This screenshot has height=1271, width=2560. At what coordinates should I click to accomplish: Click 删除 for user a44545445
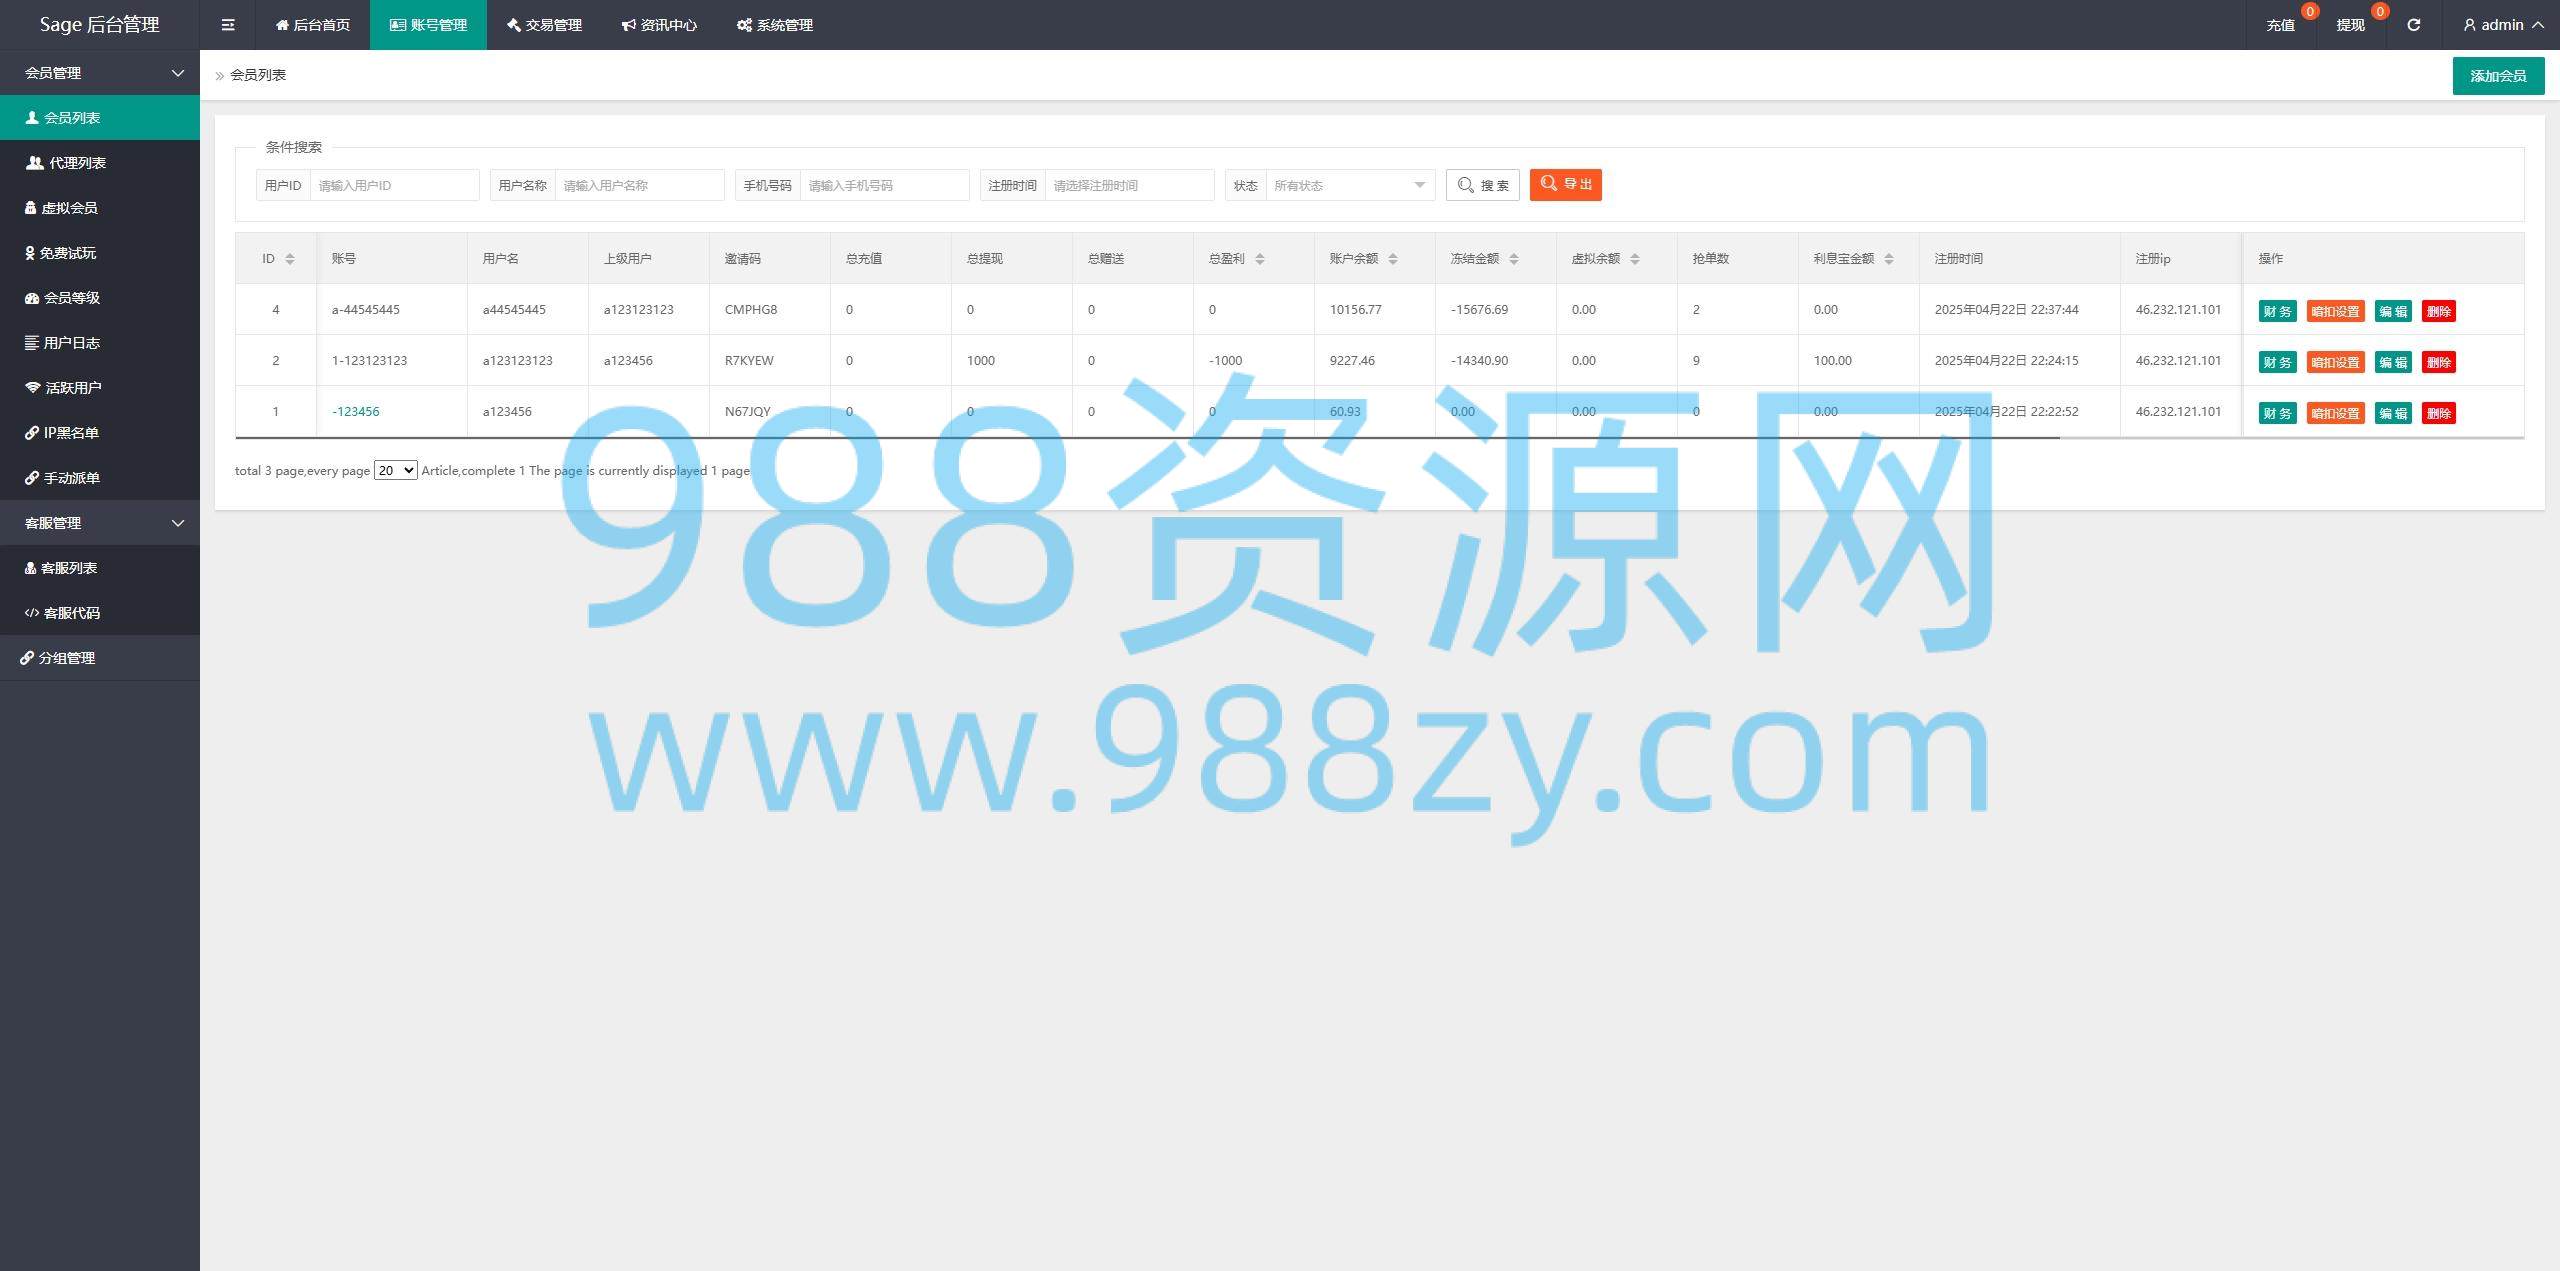[2438, 311]
